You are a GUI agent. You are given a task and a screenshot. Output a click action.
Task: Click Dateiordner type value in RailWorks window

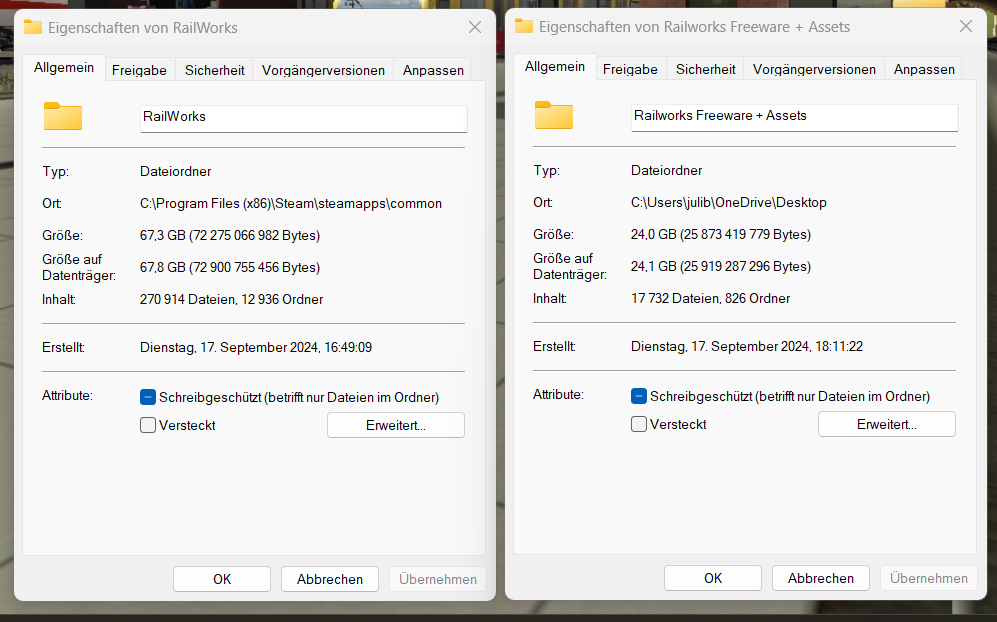click(175, 171)
